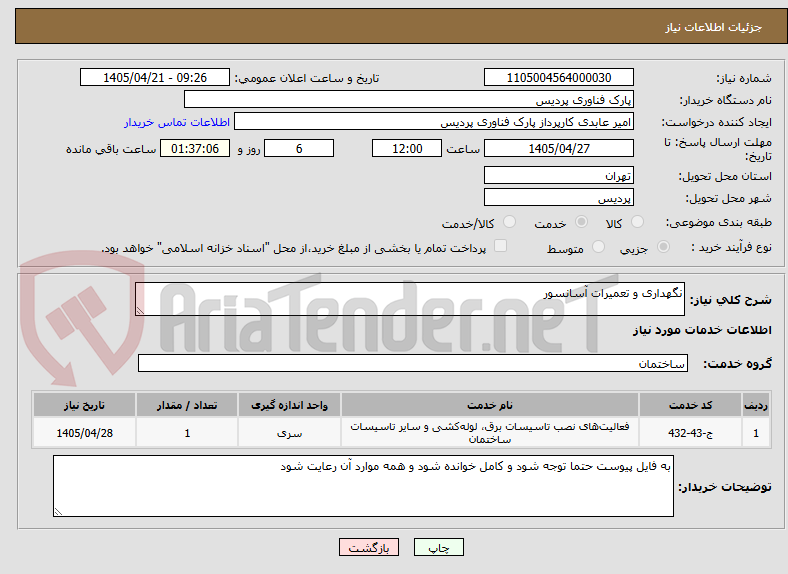The image size is (788, 574).
Task: Click the بازگشت (back) button
Action: pyautogui.click(x=369, y=547)
